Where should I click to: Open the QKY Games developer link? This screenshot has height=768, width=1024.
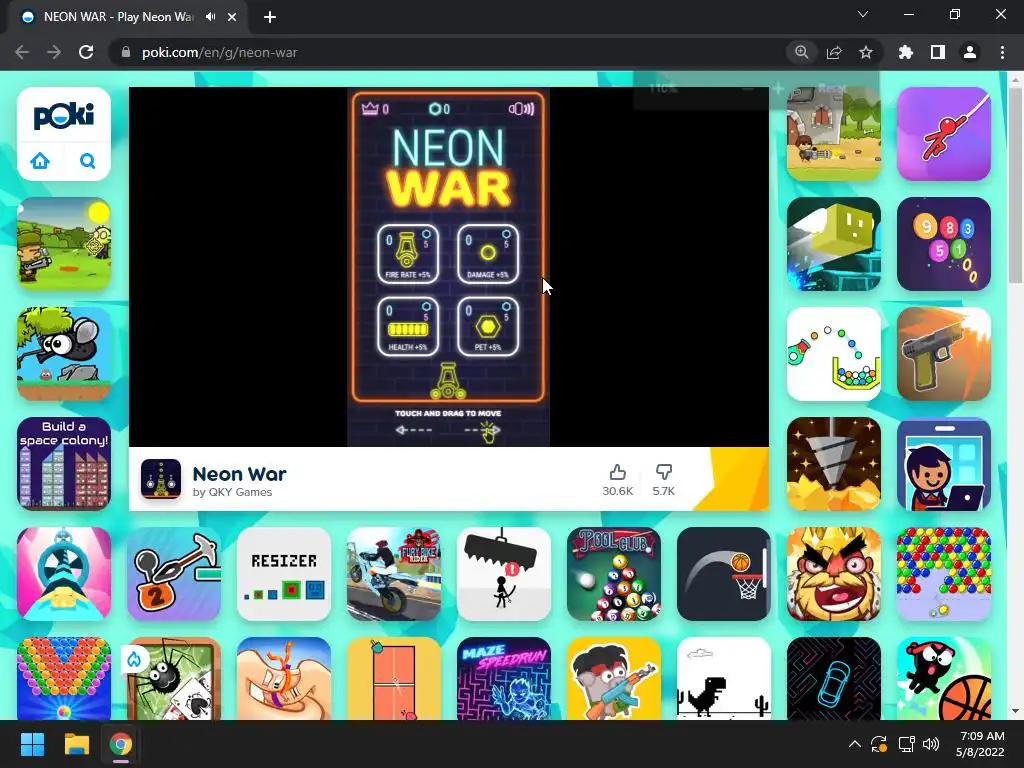(232, 492)
